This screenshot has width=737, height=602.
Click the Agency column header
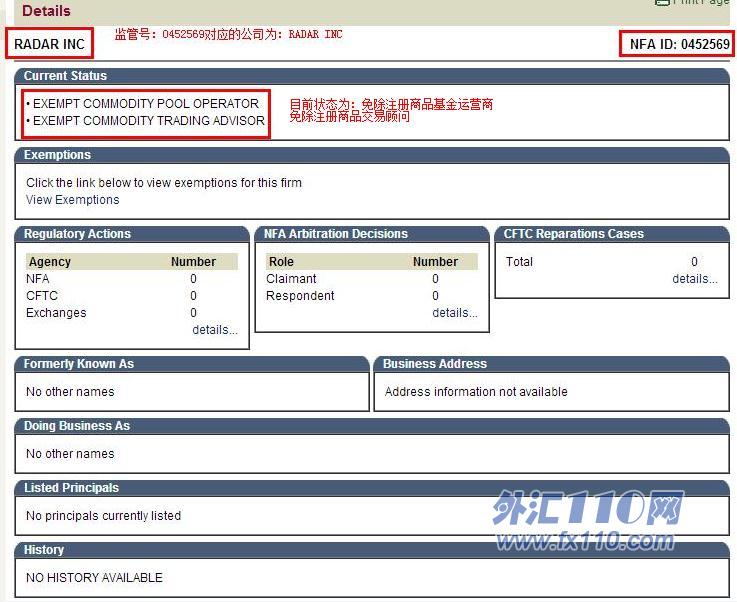tap(50, 262)
